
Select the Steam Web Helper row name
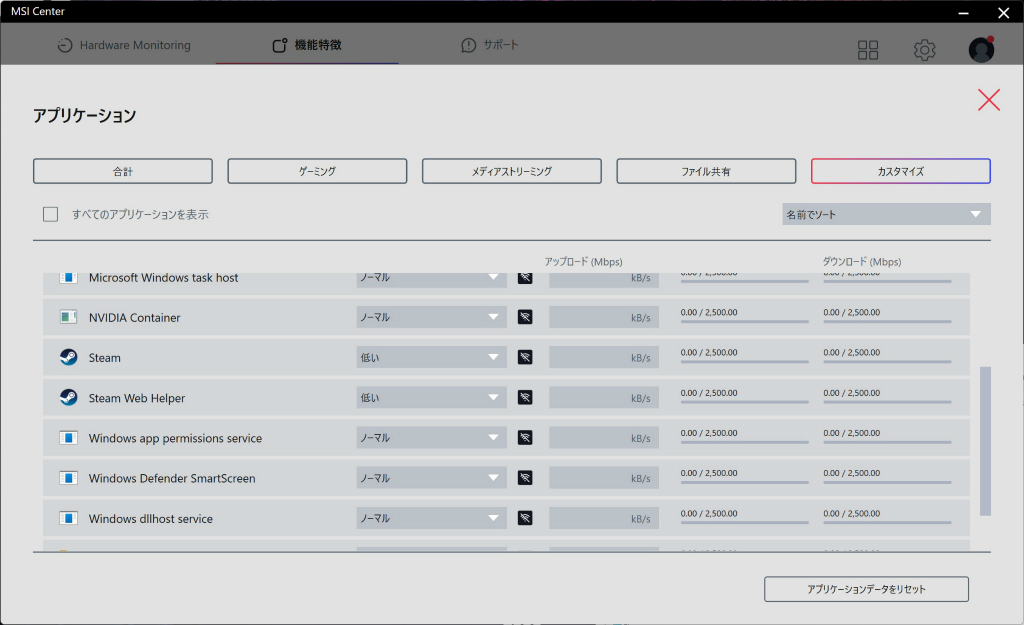tap(136, 398)
